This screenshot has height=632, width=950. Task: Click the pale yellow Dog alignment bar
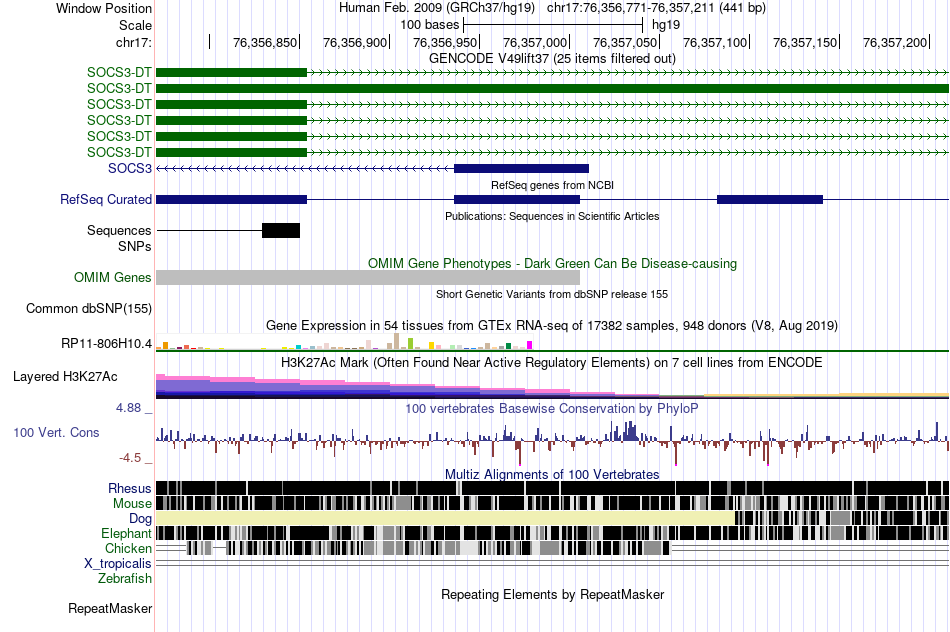[445, 518]
